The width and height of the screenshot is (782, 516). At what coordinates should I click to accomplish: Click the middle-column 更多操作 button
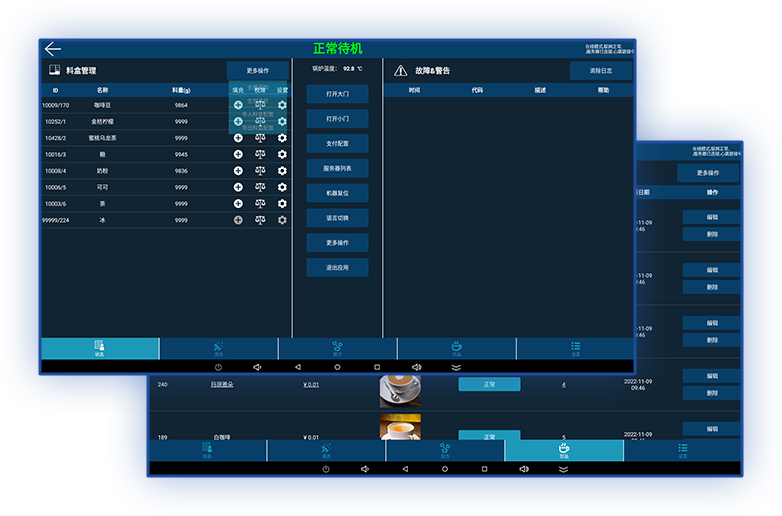(337, 243)
